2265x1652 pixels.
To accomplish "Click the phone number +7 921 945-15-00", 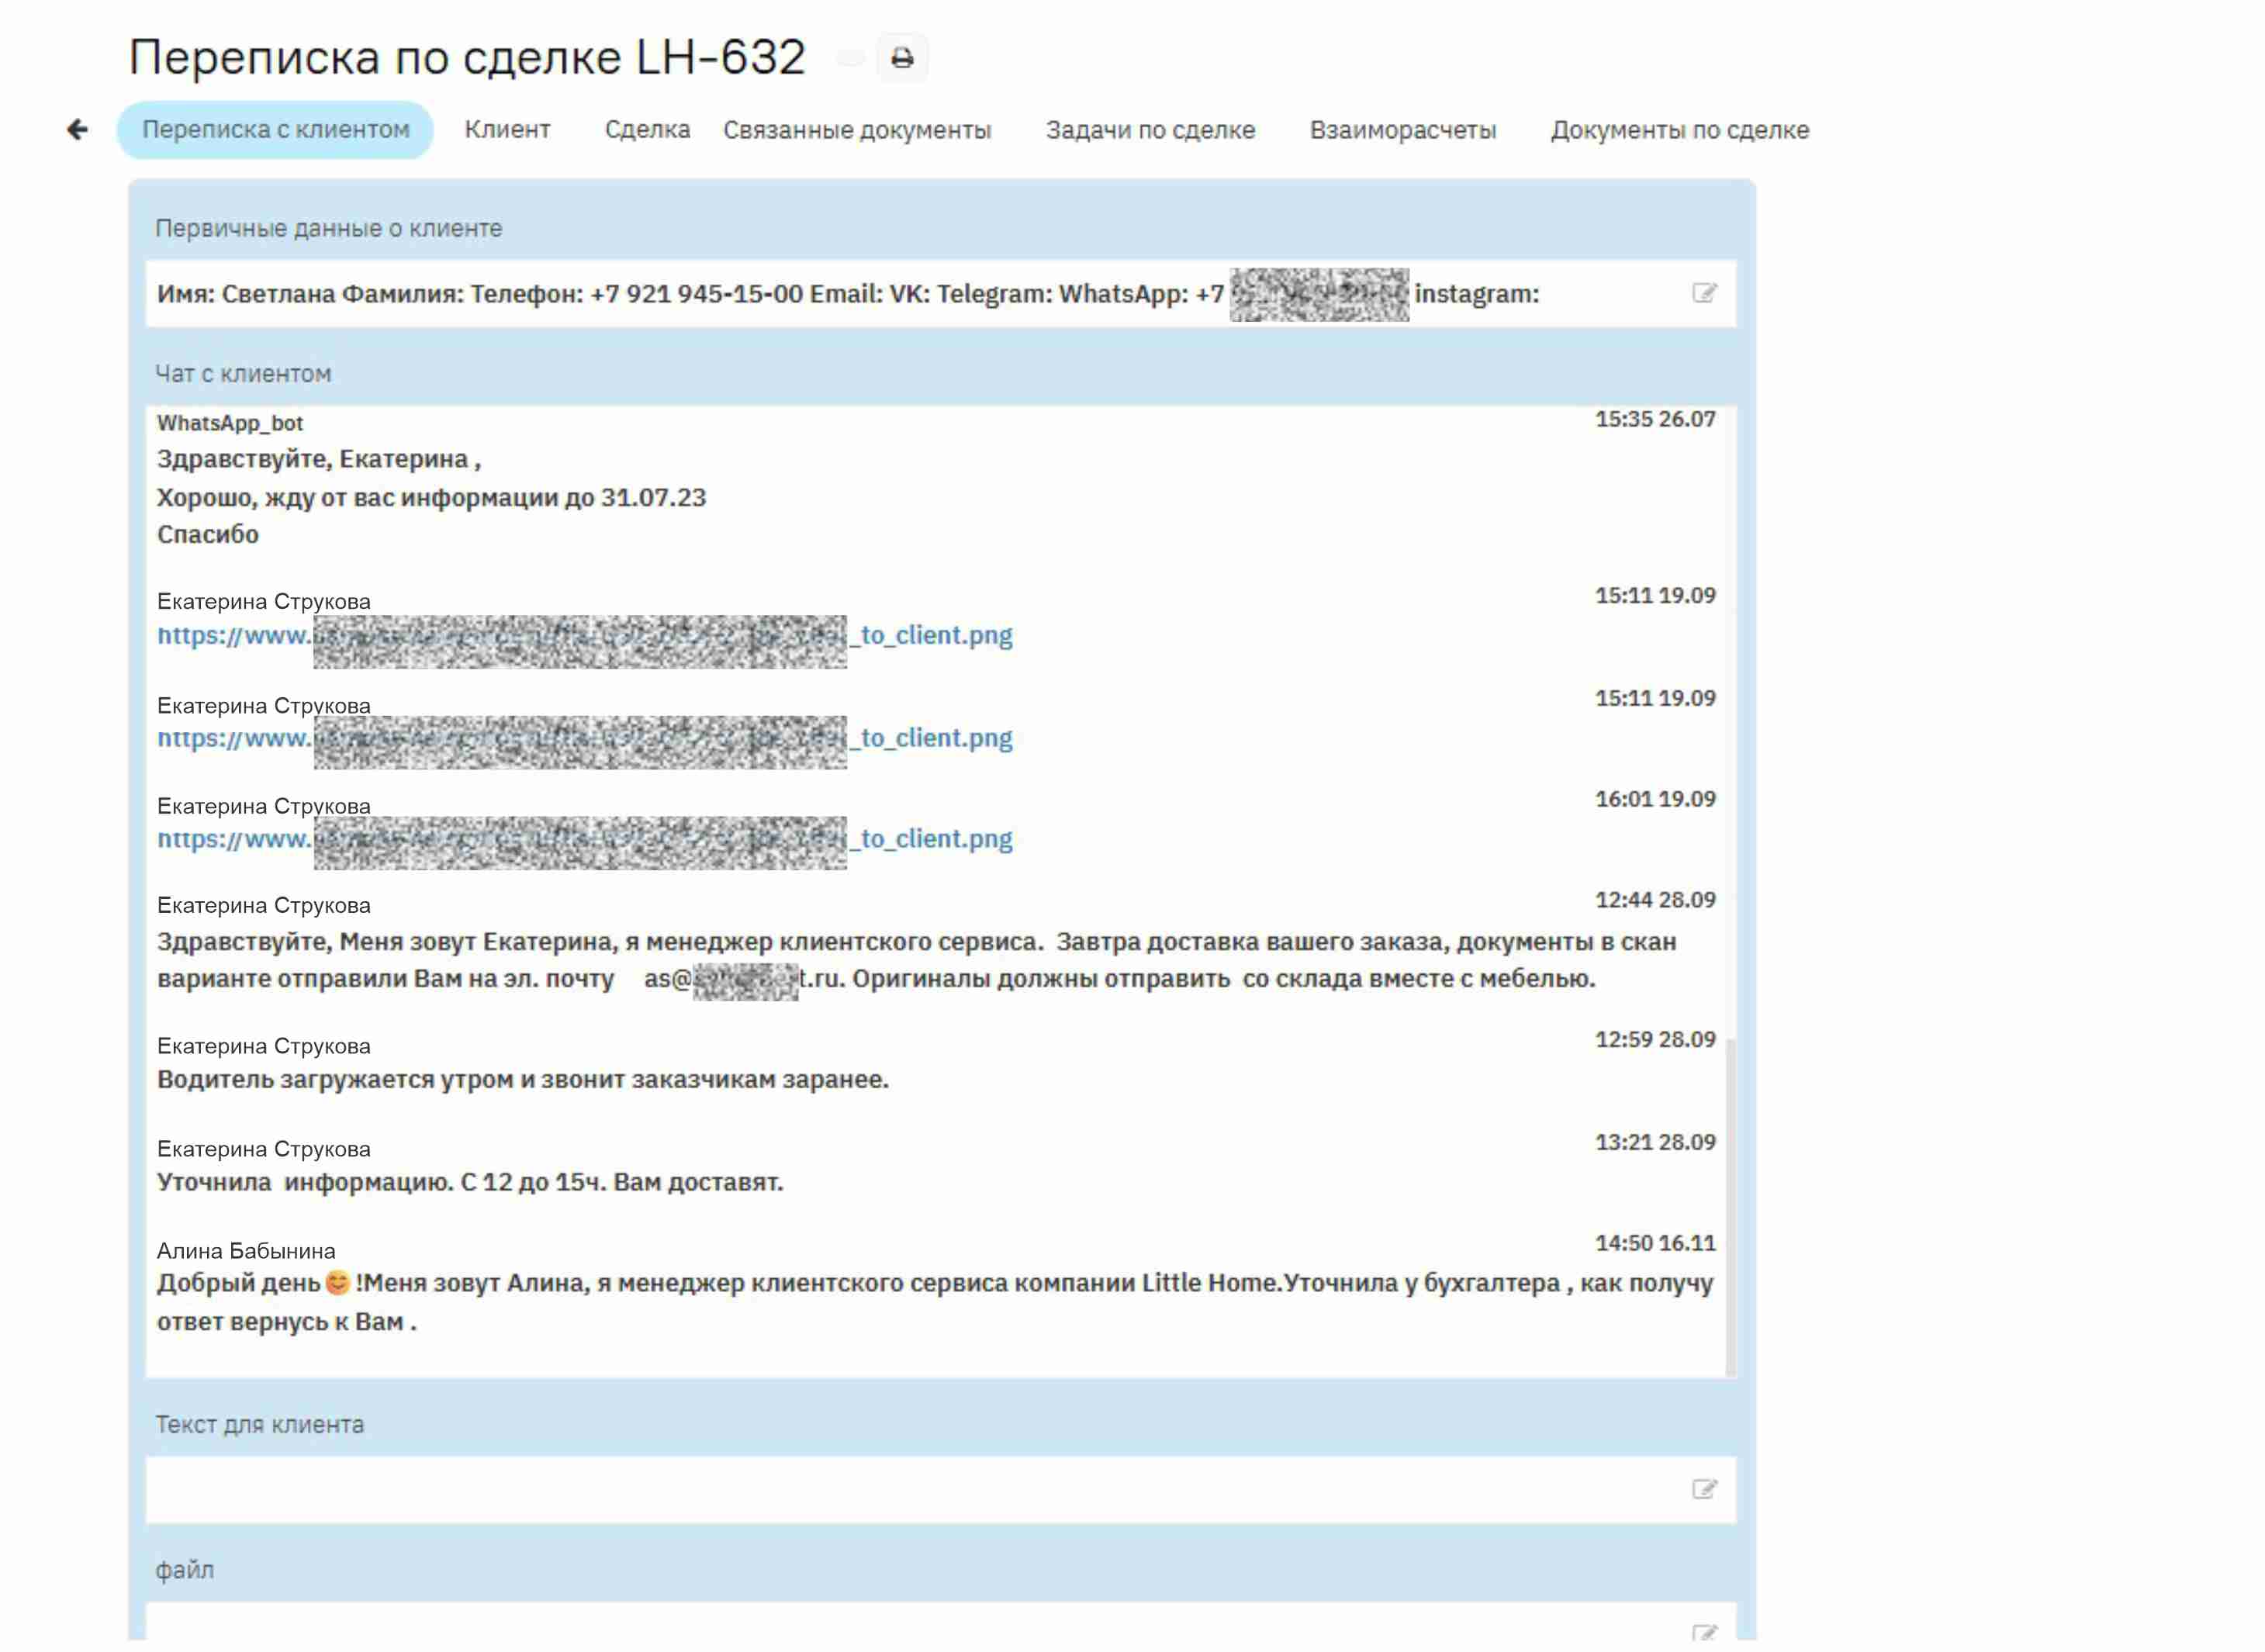I will 696,294.
